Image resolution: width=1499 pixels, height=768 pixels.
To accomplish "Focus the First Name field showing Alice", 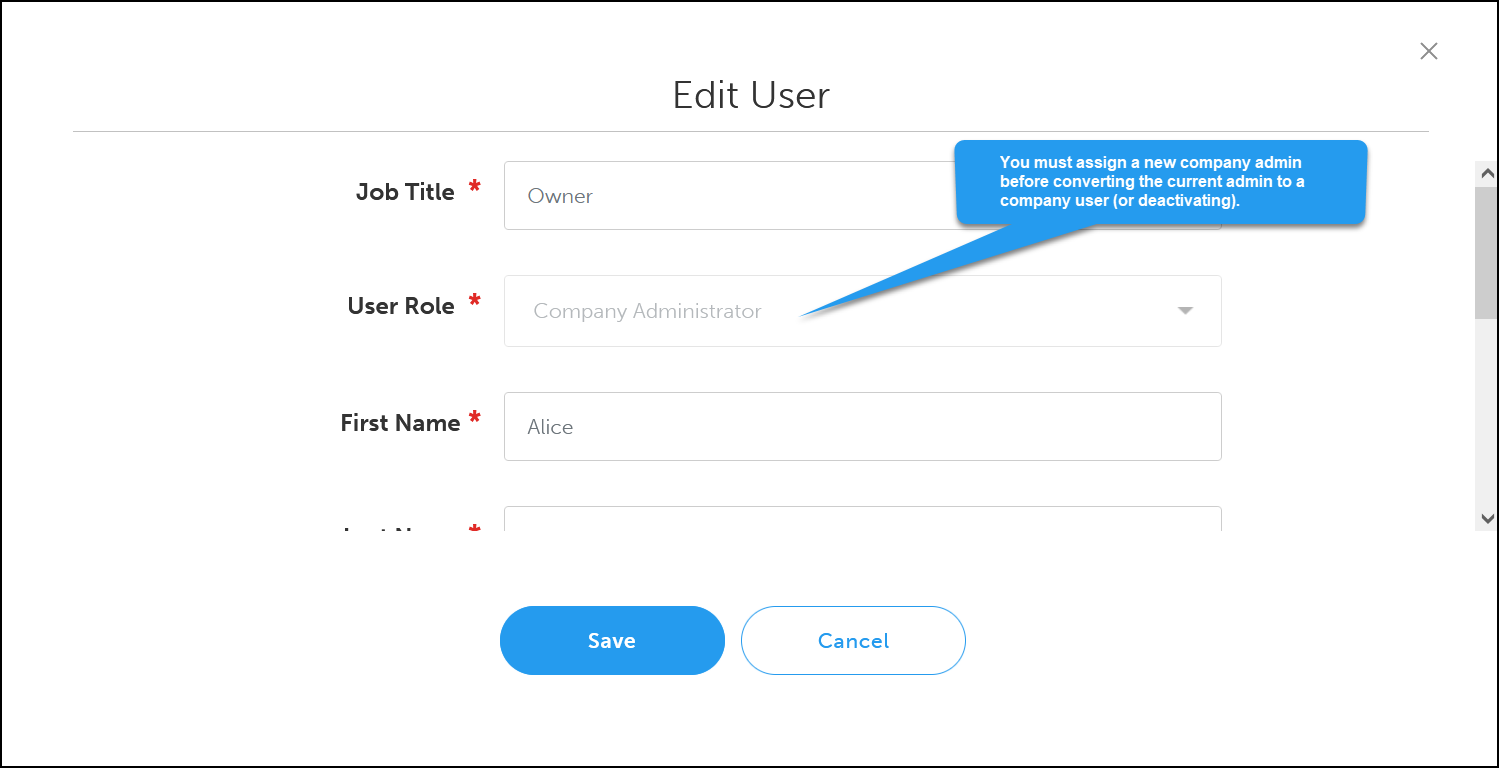I will pos(861,427).
